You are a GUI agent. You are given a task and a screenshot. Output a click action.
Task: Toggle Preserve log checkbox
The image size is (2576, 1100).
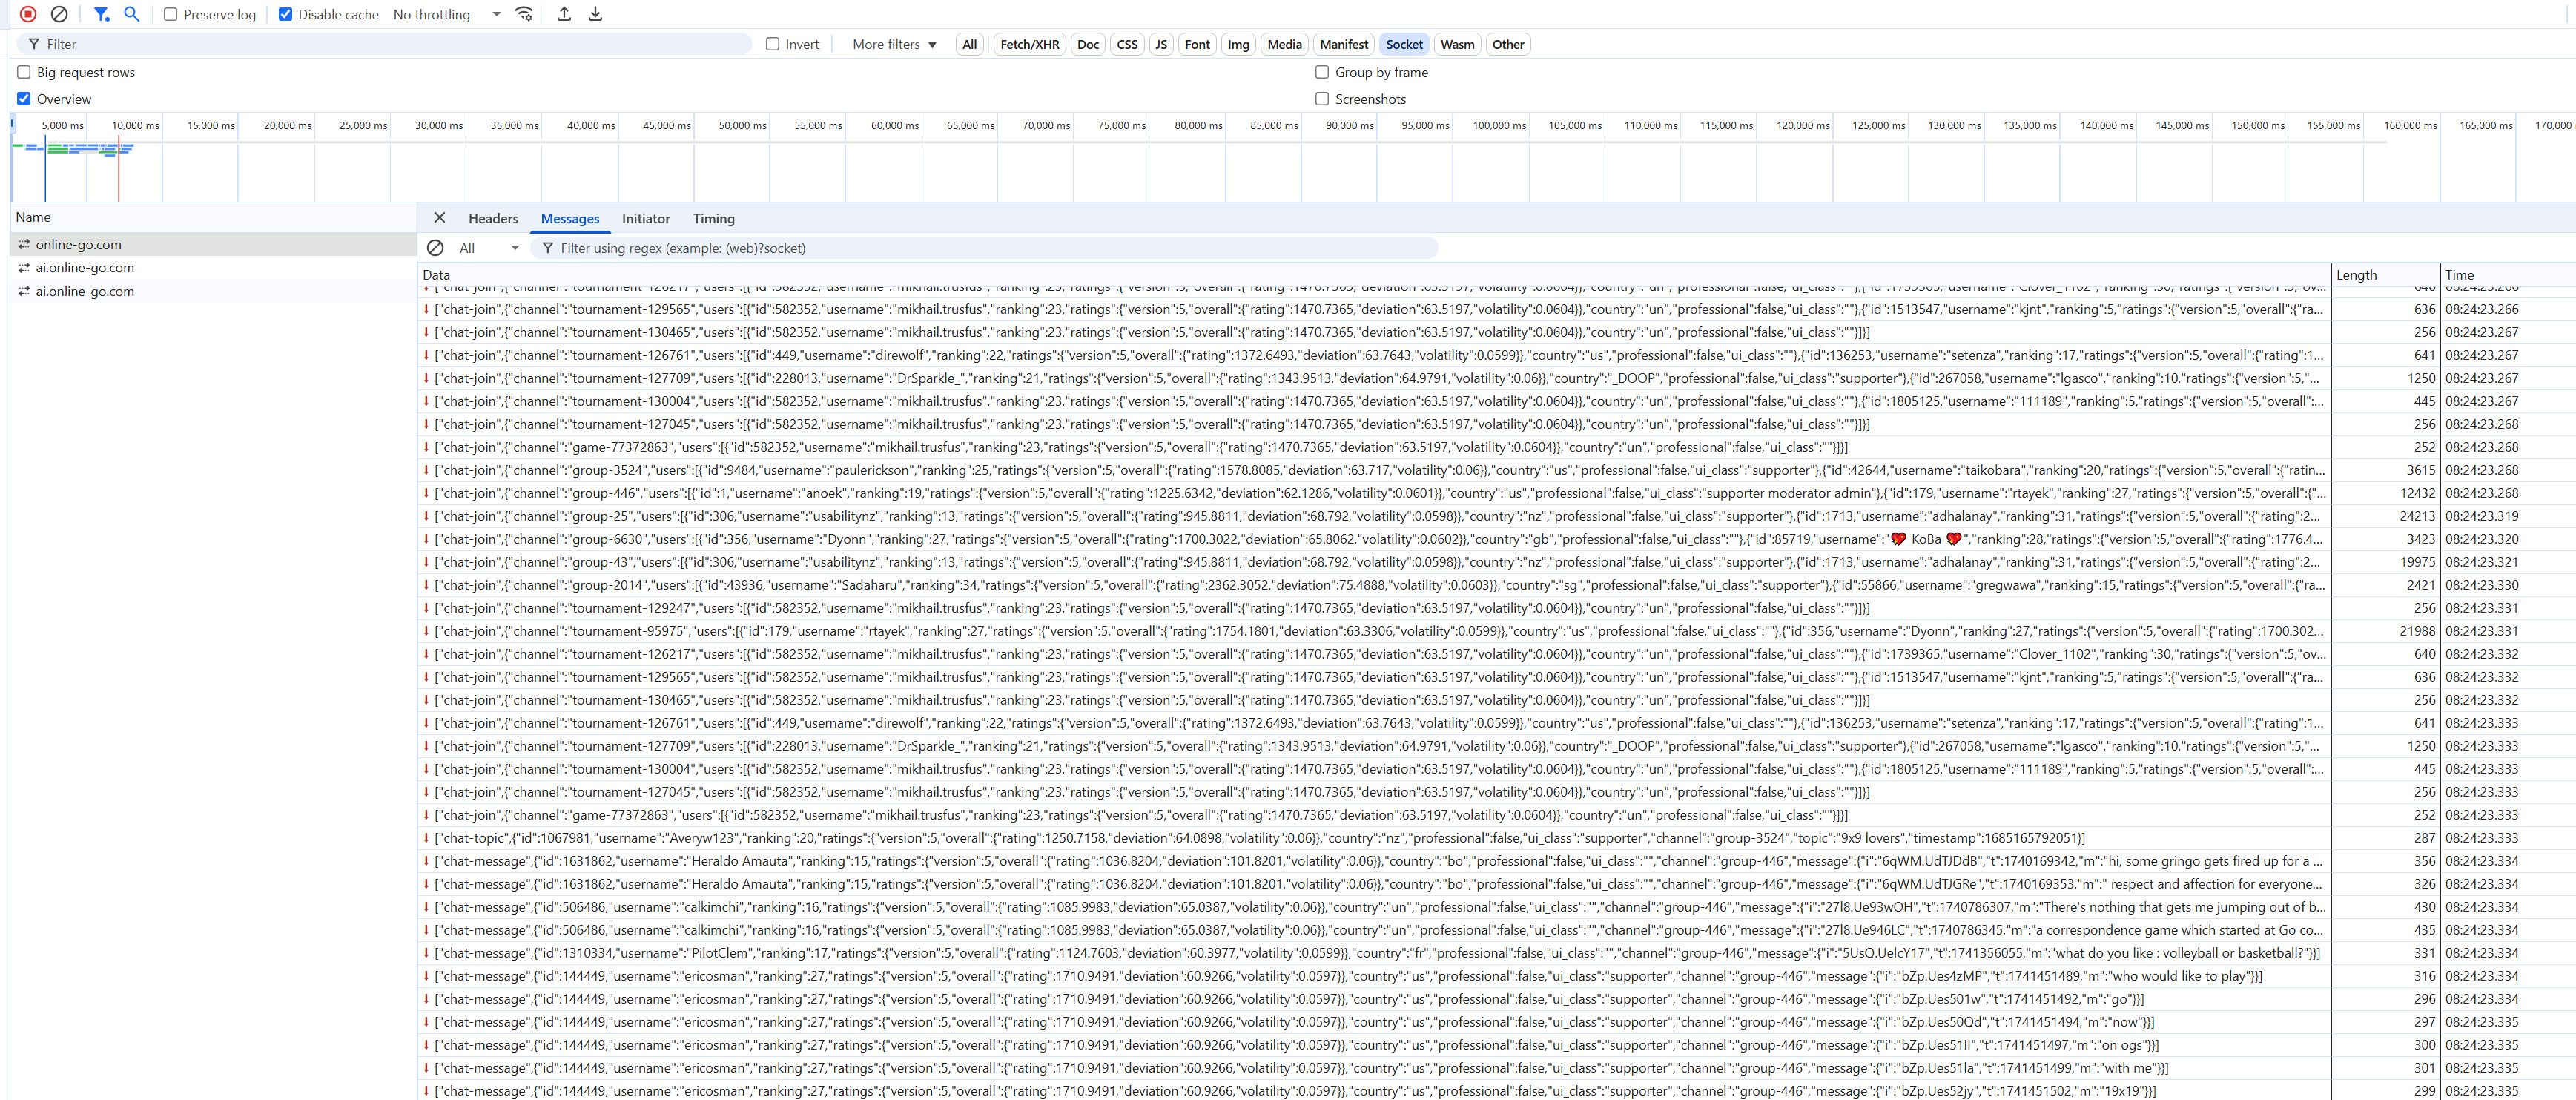170,14
